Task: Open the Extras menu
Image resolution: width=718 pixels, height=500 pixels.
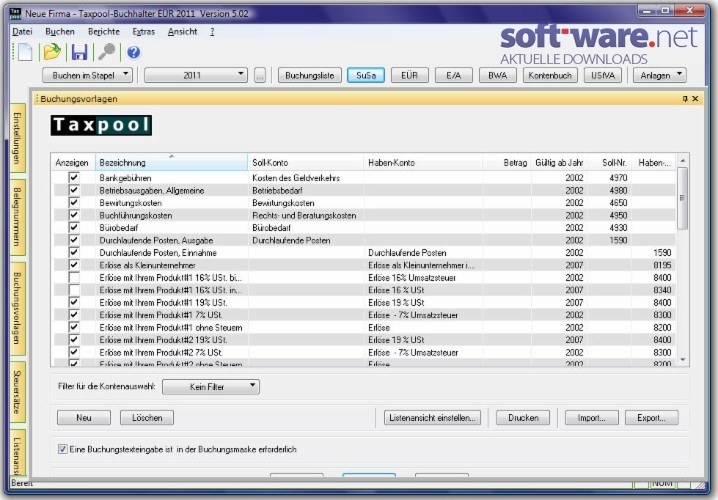Action: (x=143, y=32)
